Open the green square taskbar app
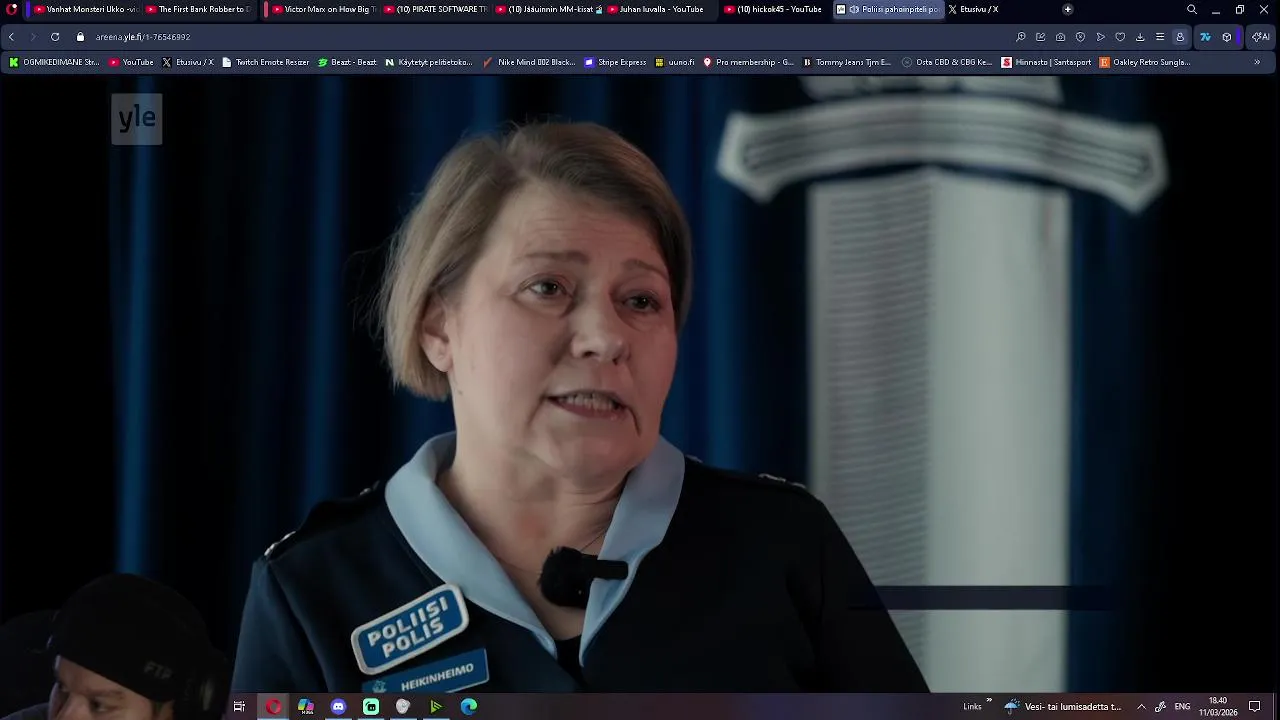Image resolution: width=1280 pixels, height=720 pixels. tap(371, 706)
